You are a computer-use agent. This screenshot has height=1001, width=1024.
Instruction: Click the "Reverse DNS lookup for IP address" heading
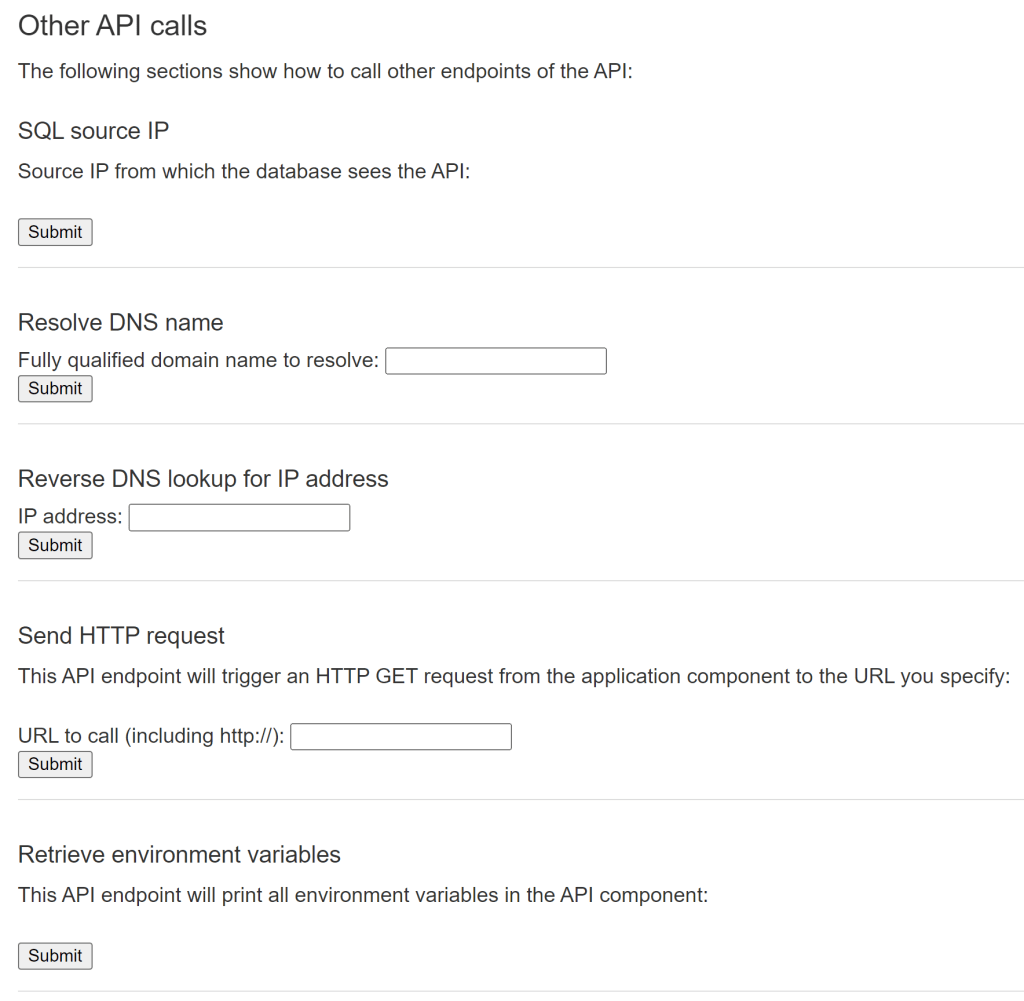point(203,479)
